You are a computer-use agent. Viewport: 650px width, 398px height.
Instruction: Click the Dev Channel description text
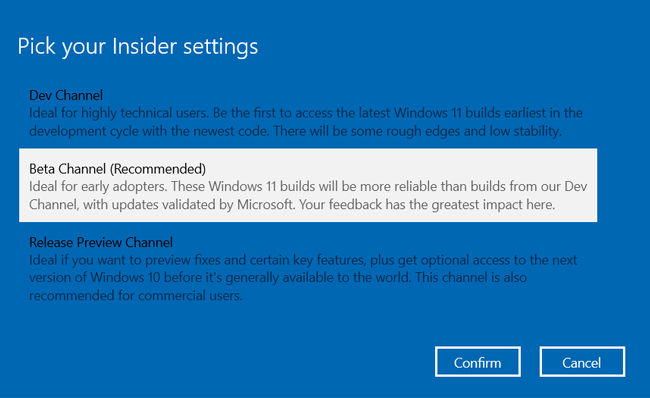click(306, 122)
